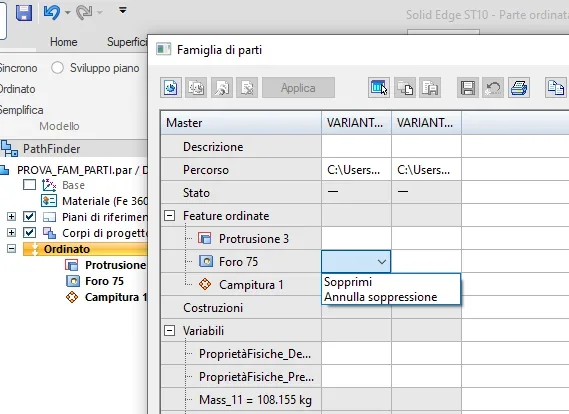Click the Materiale icon in PathFinder

click(x=49, y=201)
